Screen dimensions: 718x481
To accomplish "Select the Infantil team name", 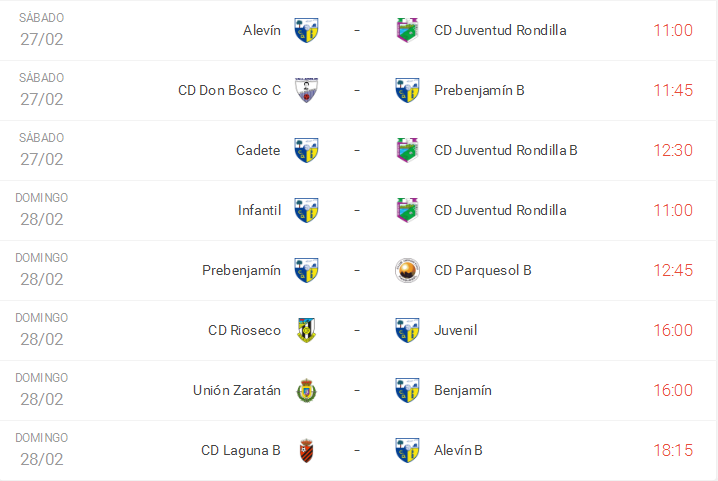I will point(259,210).
